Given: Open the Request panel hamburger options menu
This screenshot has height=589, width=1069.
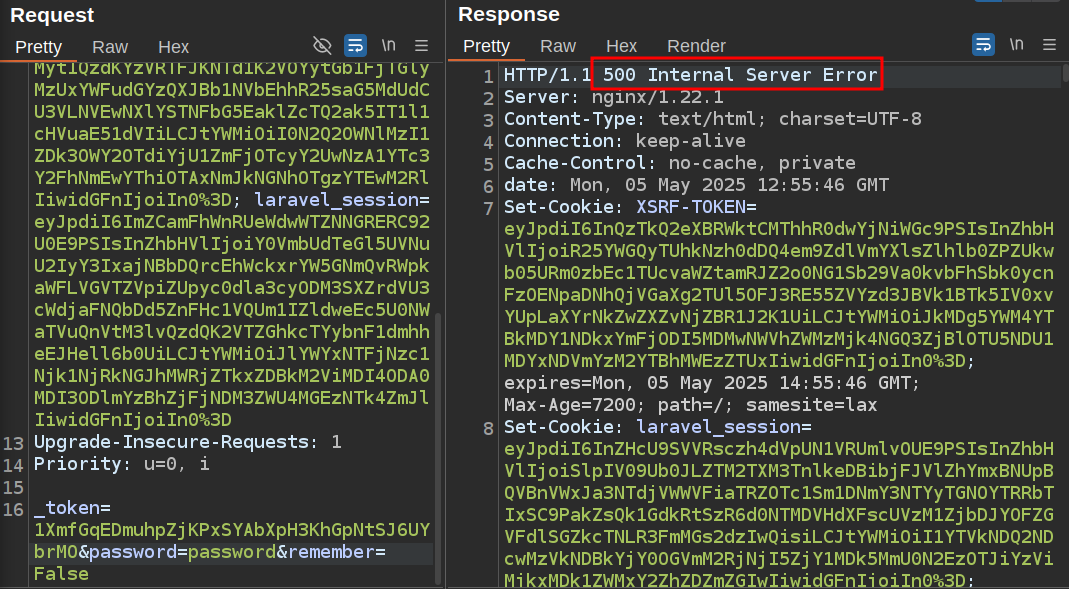Looking at the screenshot, I should (x=421, y=45).
